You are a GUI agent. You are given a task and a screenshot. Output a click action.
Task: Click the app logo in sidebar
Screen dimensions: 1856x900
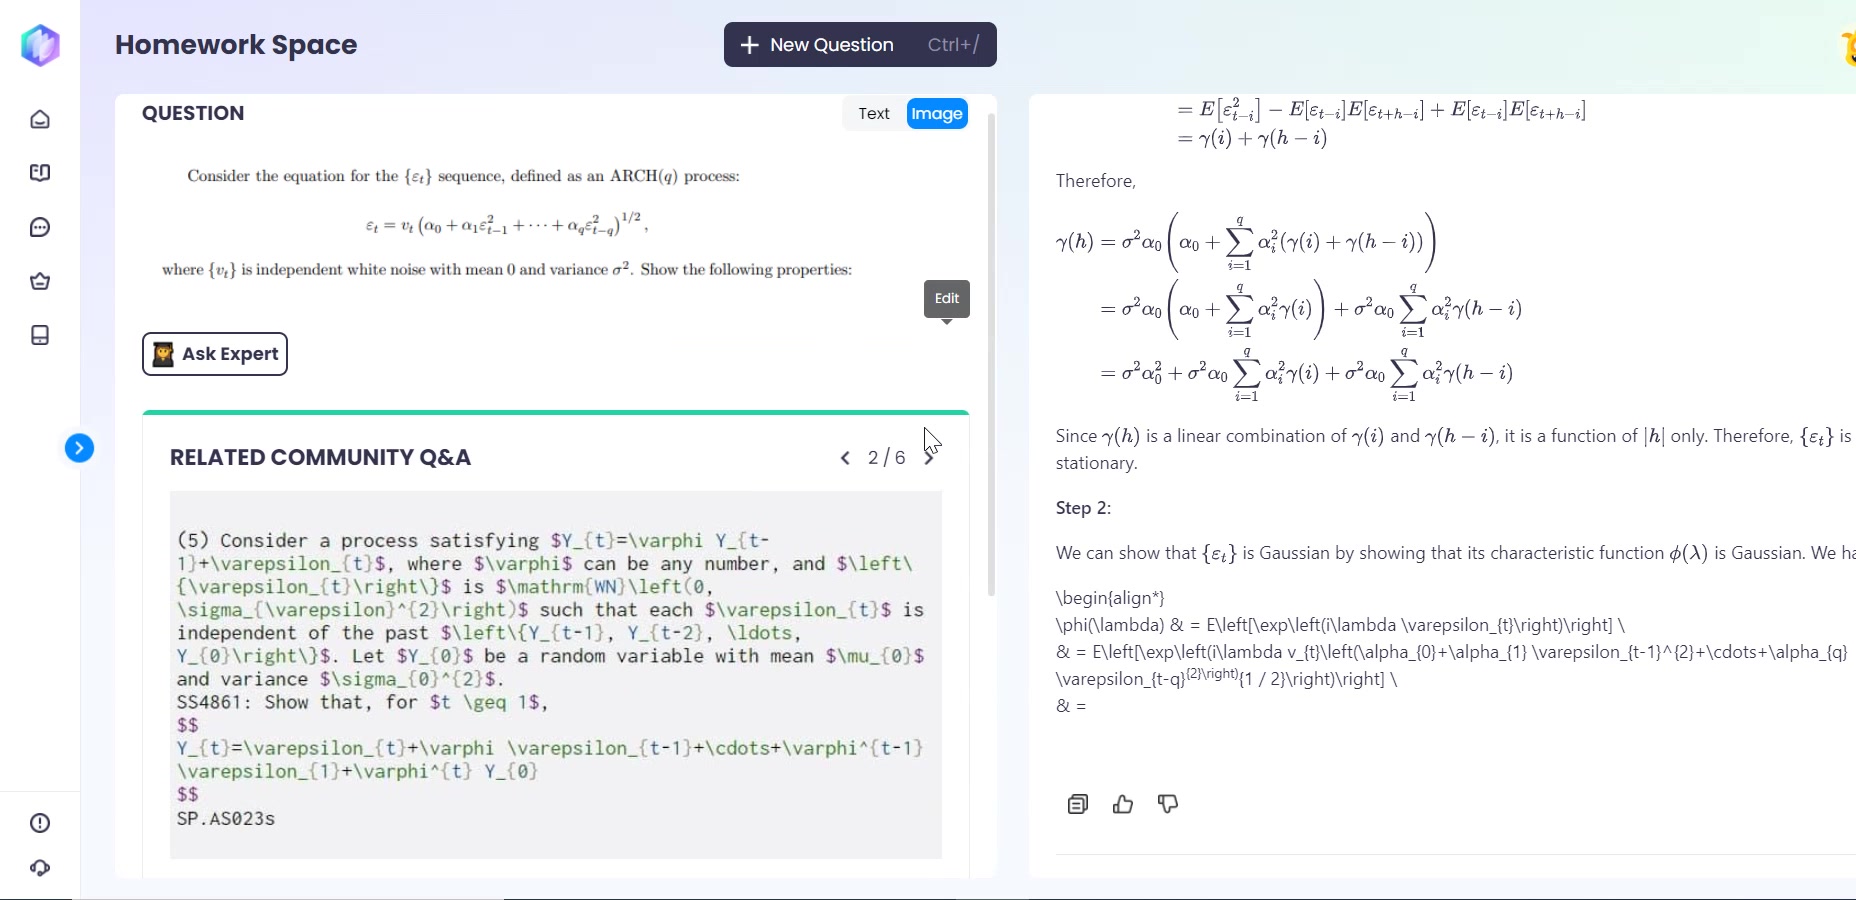40,45
